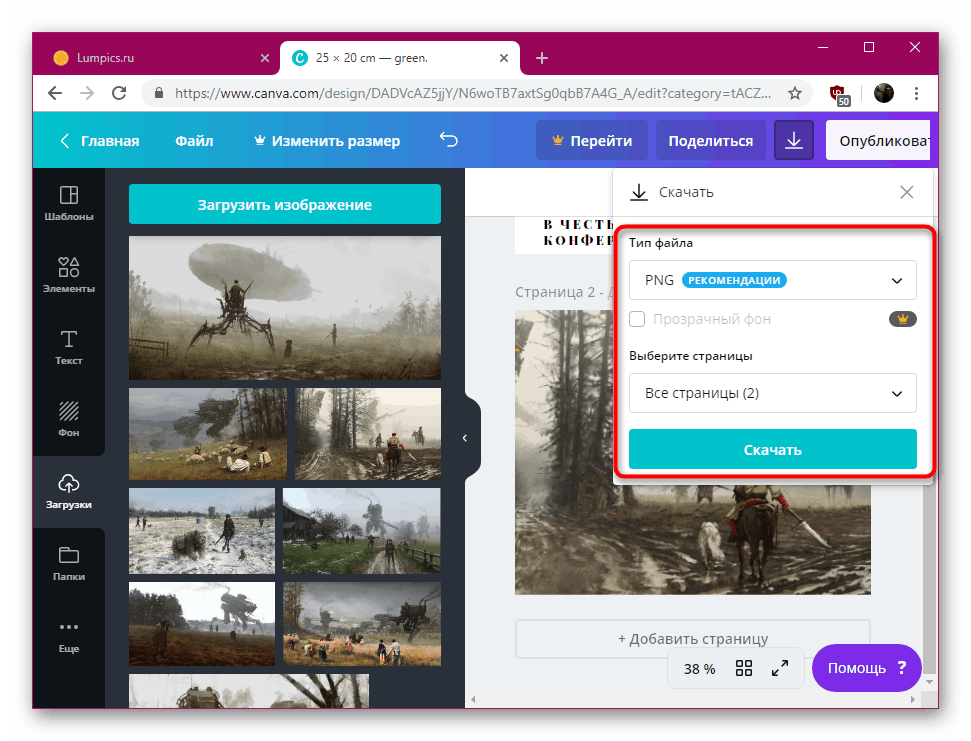The image size is (971, 741).
Task: Click the browser address bar URL
Action: (472, 93)
